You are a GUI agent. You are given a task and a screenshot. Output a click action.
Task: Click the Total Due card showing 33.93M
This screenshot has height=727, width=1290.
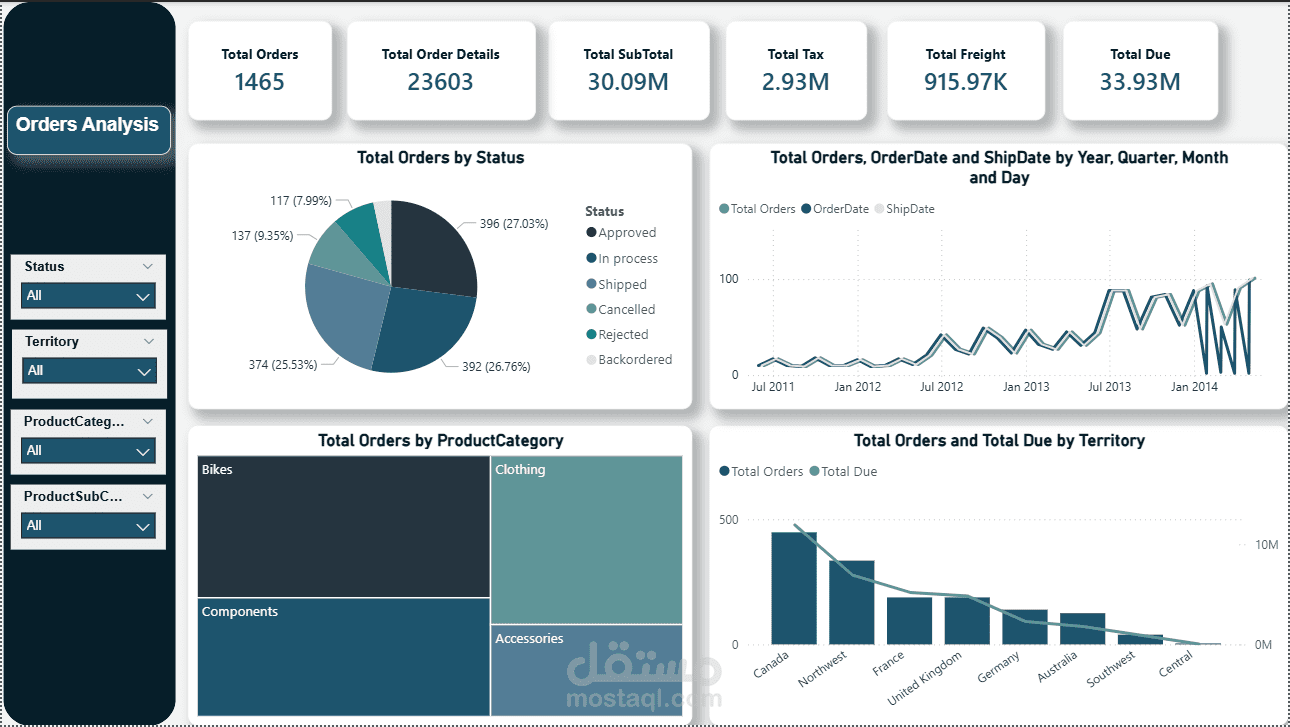tap(1140, 82)
